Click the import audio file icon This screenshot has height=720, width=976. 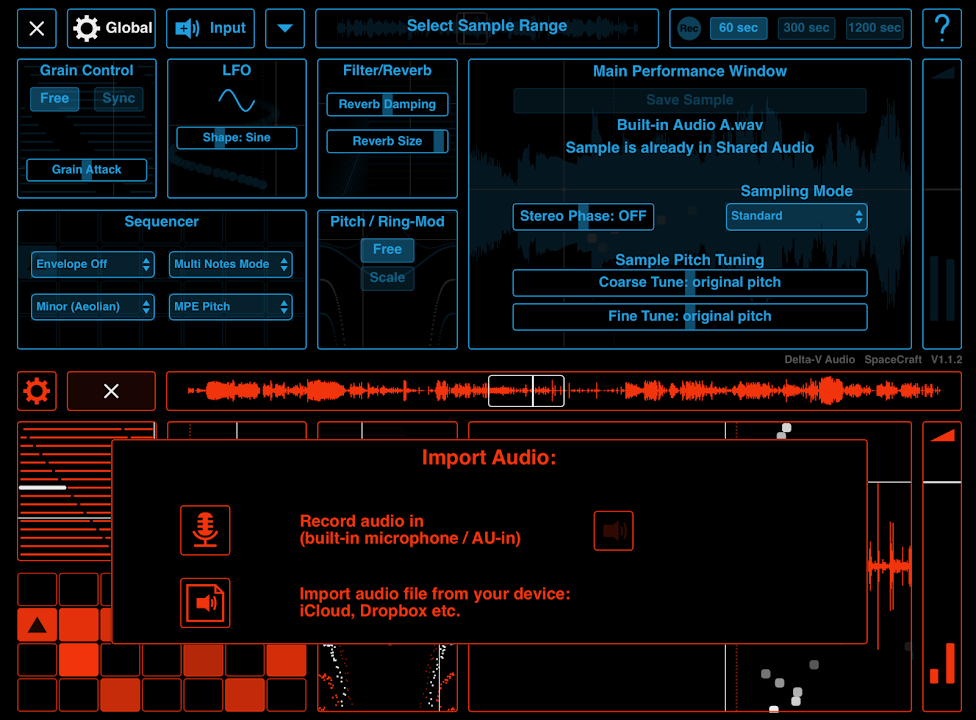pyautogui.click(x=205, y=602)
